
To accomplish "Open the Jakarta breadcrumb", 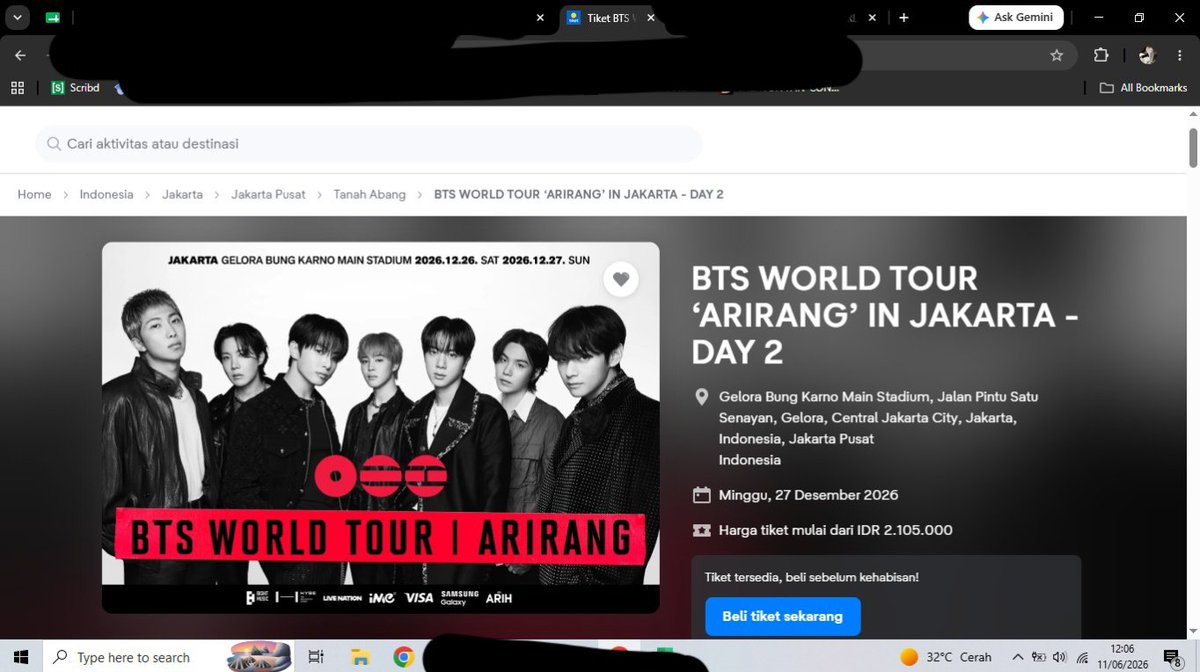I will point(182,194).
